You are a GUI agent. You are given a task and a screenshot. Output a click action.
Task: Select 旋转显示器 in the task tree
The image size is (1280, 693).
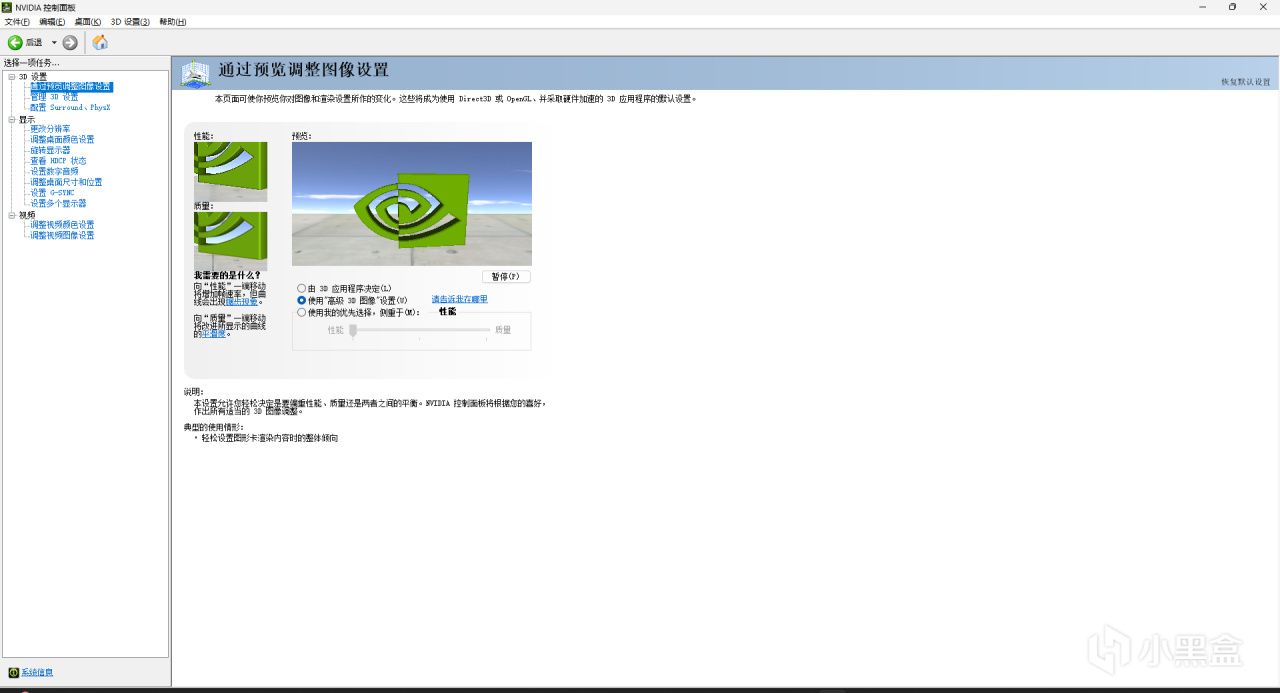point(50,150)
